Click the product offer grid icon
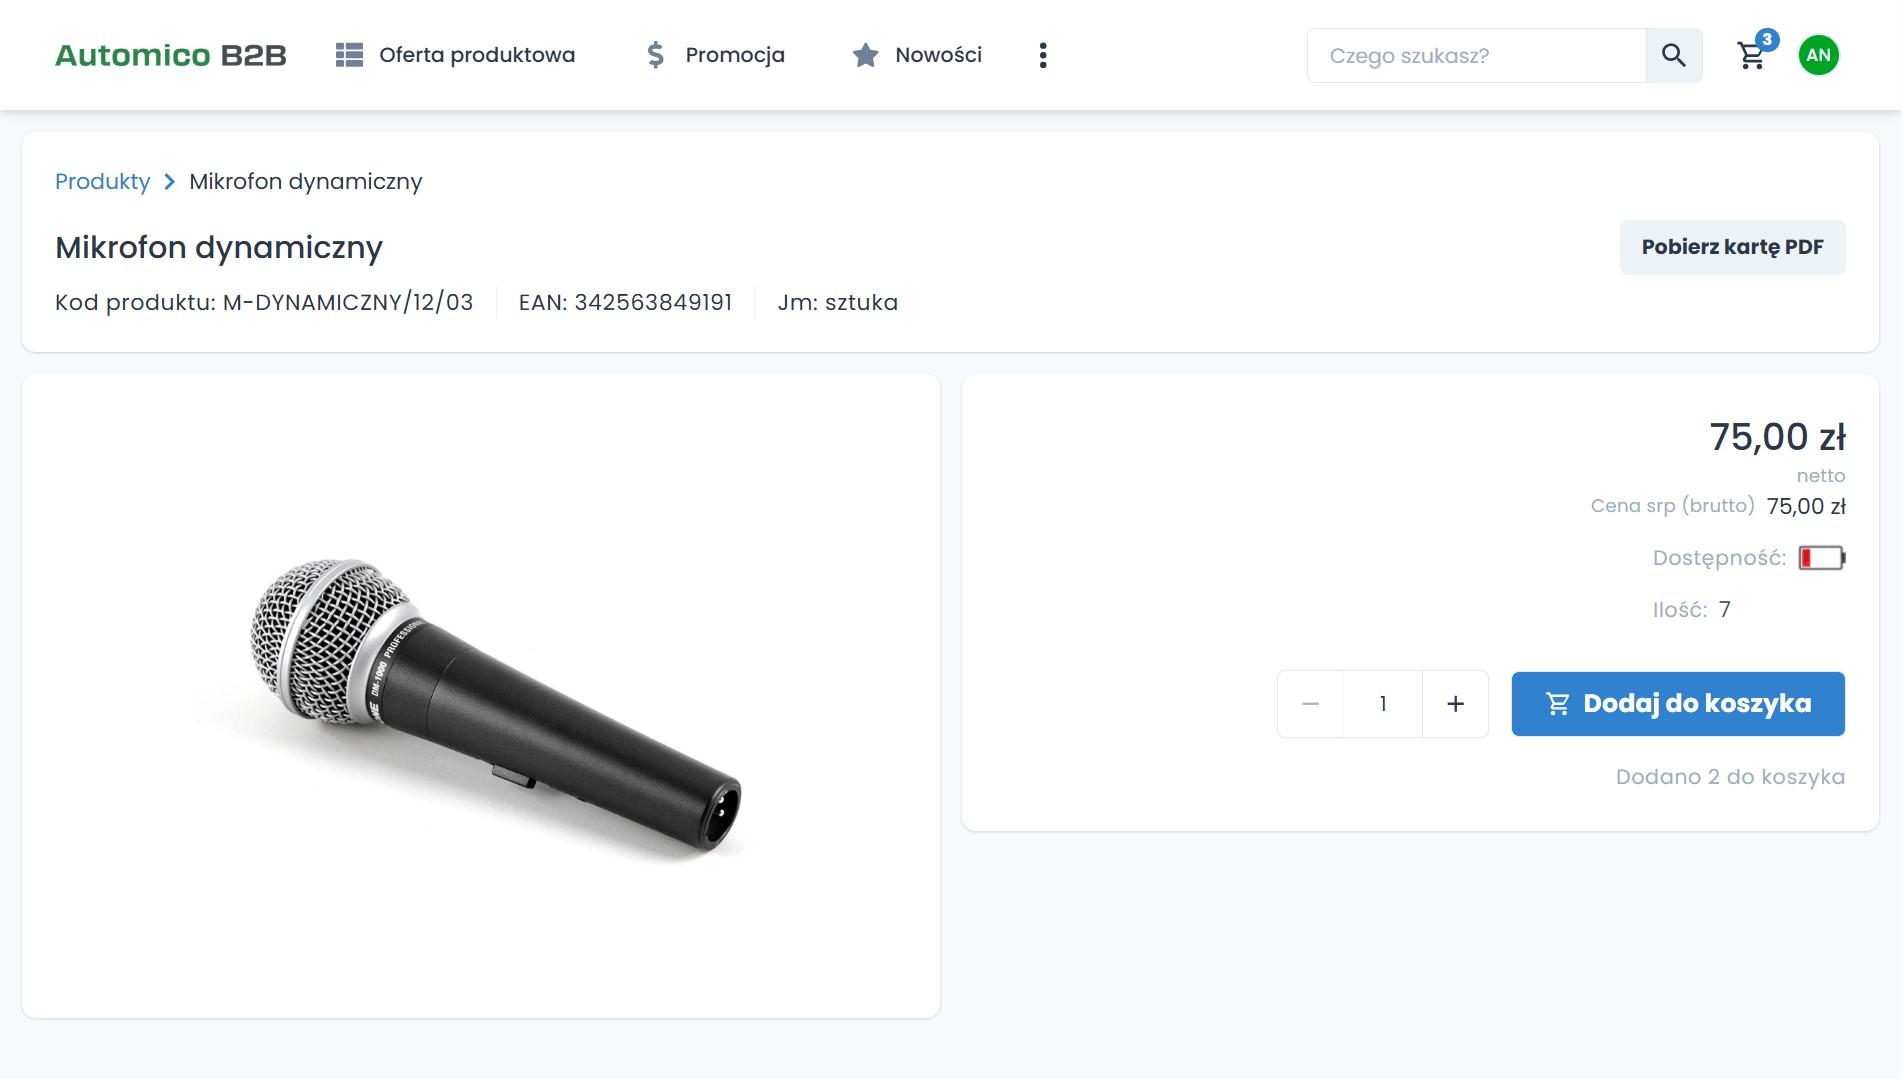1903x1079 pixels. (349, 55)
